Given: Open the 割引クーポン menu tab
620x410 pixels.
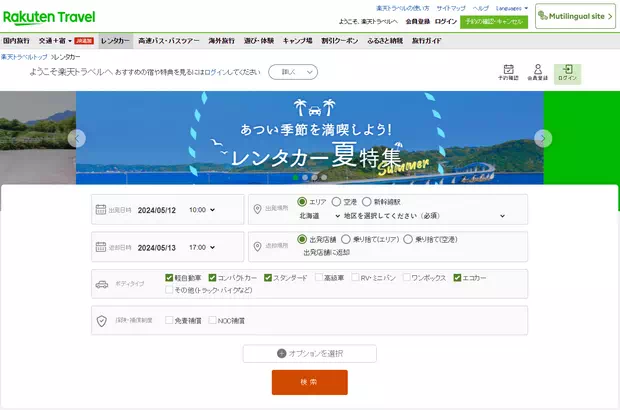Looking at the screenshot, I should pos(340,41).
